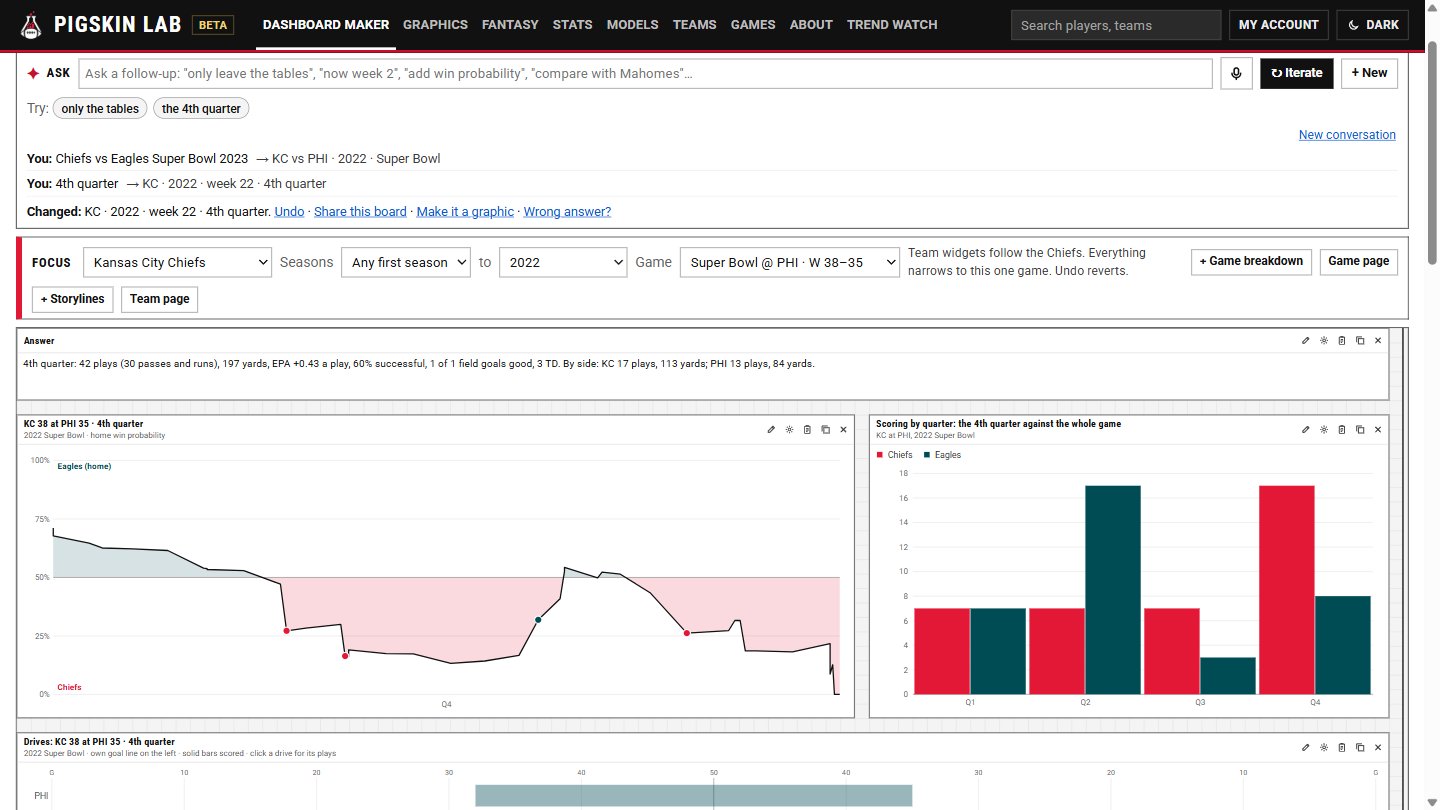Open the Trend Watch nav item

[892, 25]
